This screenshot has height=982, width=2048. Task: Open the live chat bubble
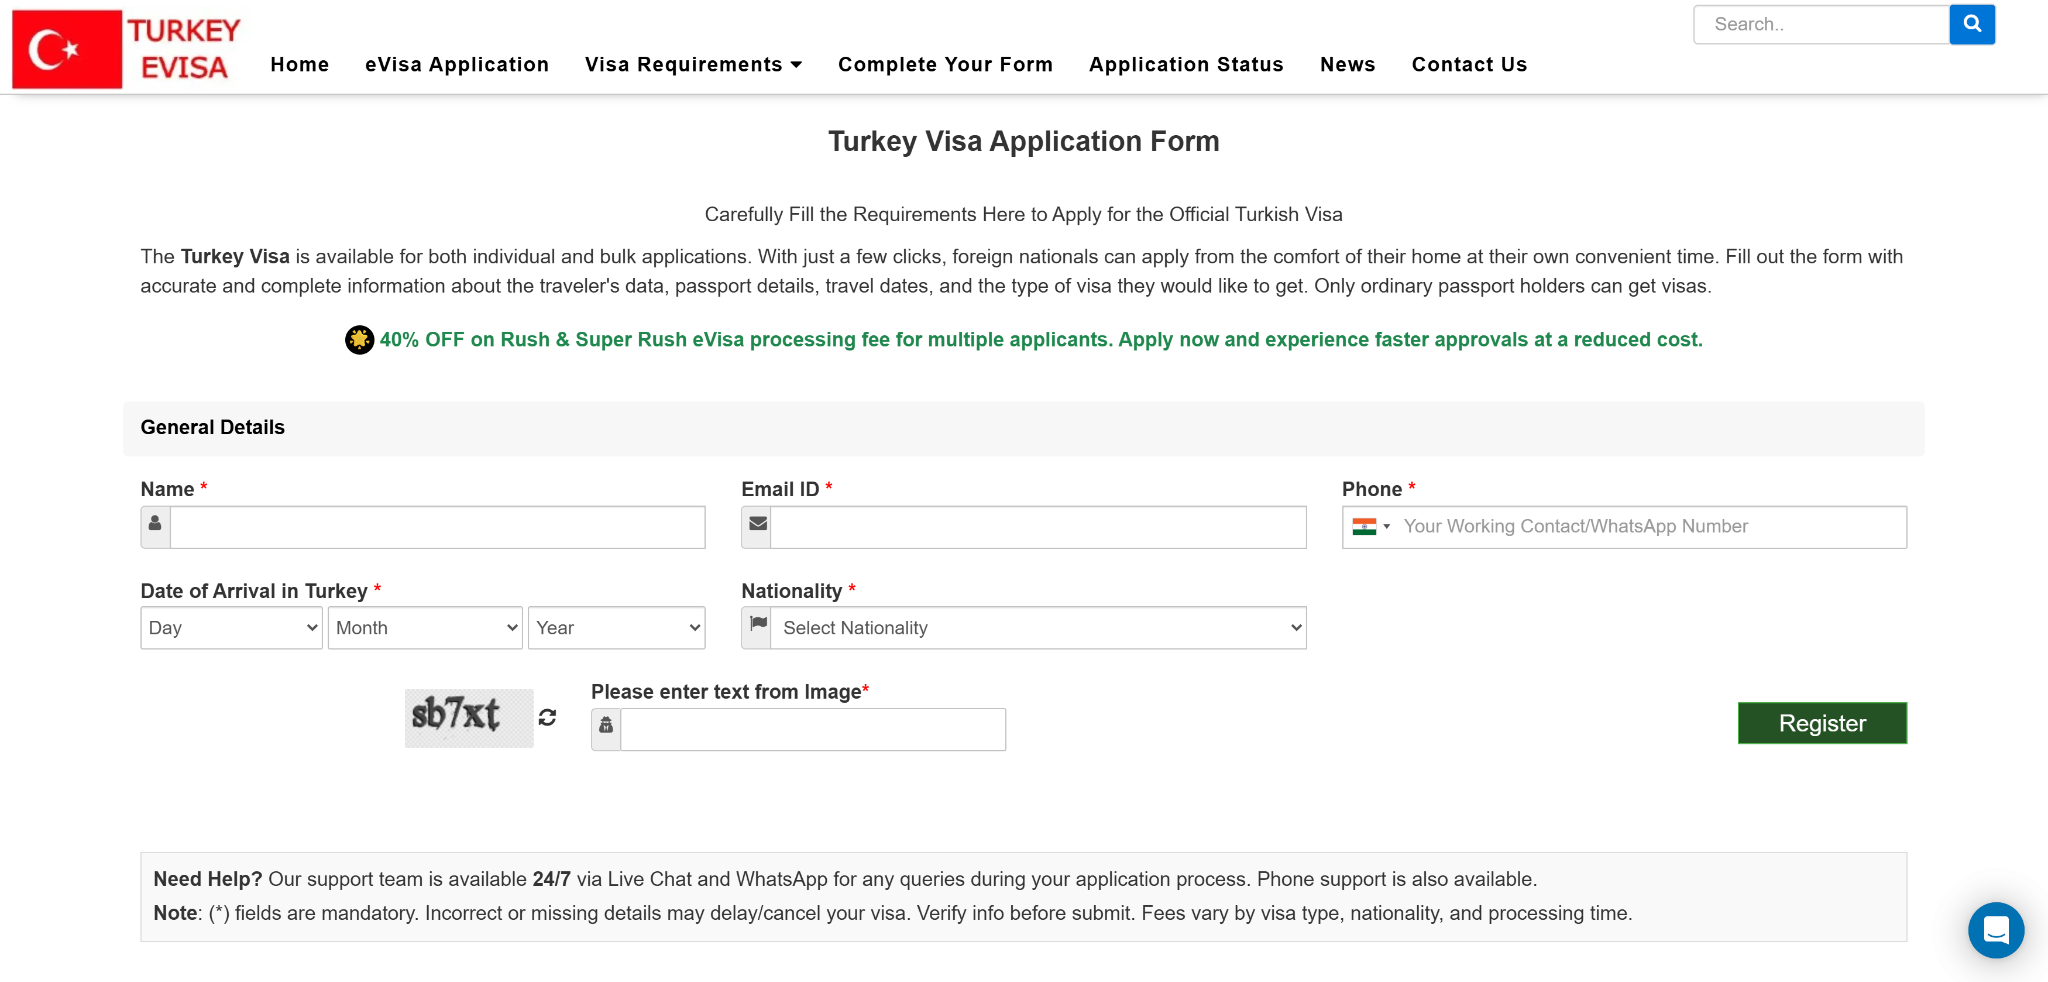[x=1995, y=930]
